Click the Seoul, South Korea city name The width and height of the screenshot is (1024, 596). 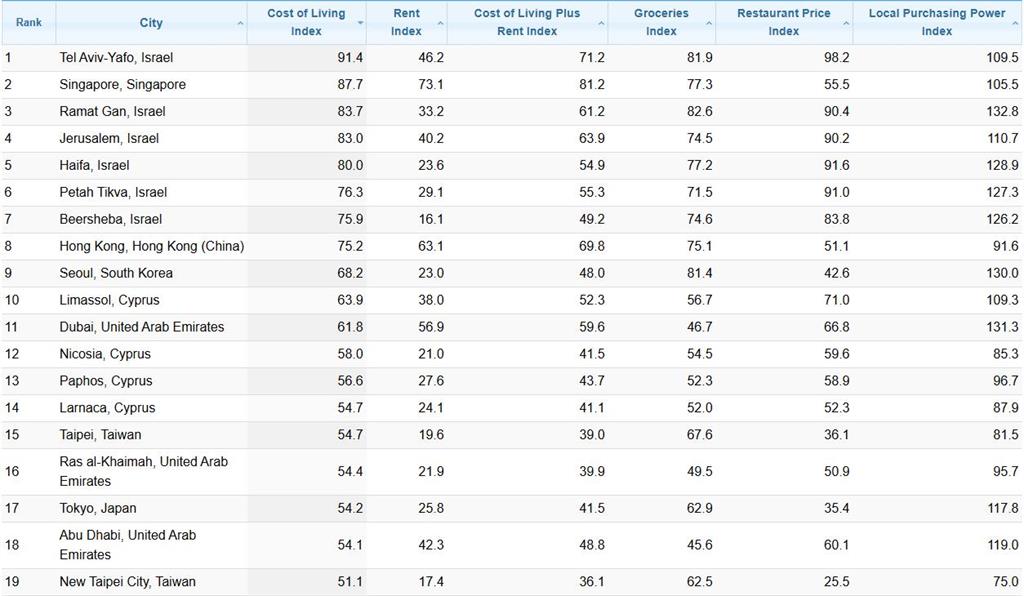[x=116, y=273]
